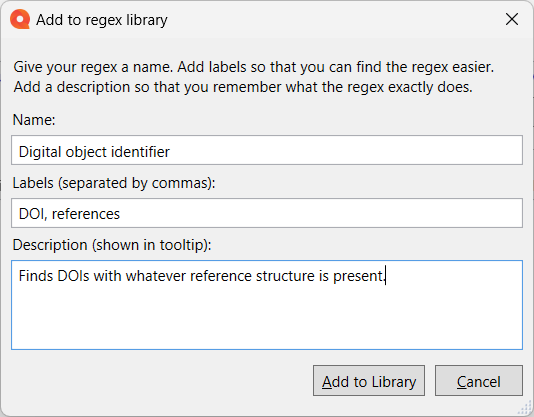
Task: Confirm with the Add to Library button
Action: (x=369, y=381)
